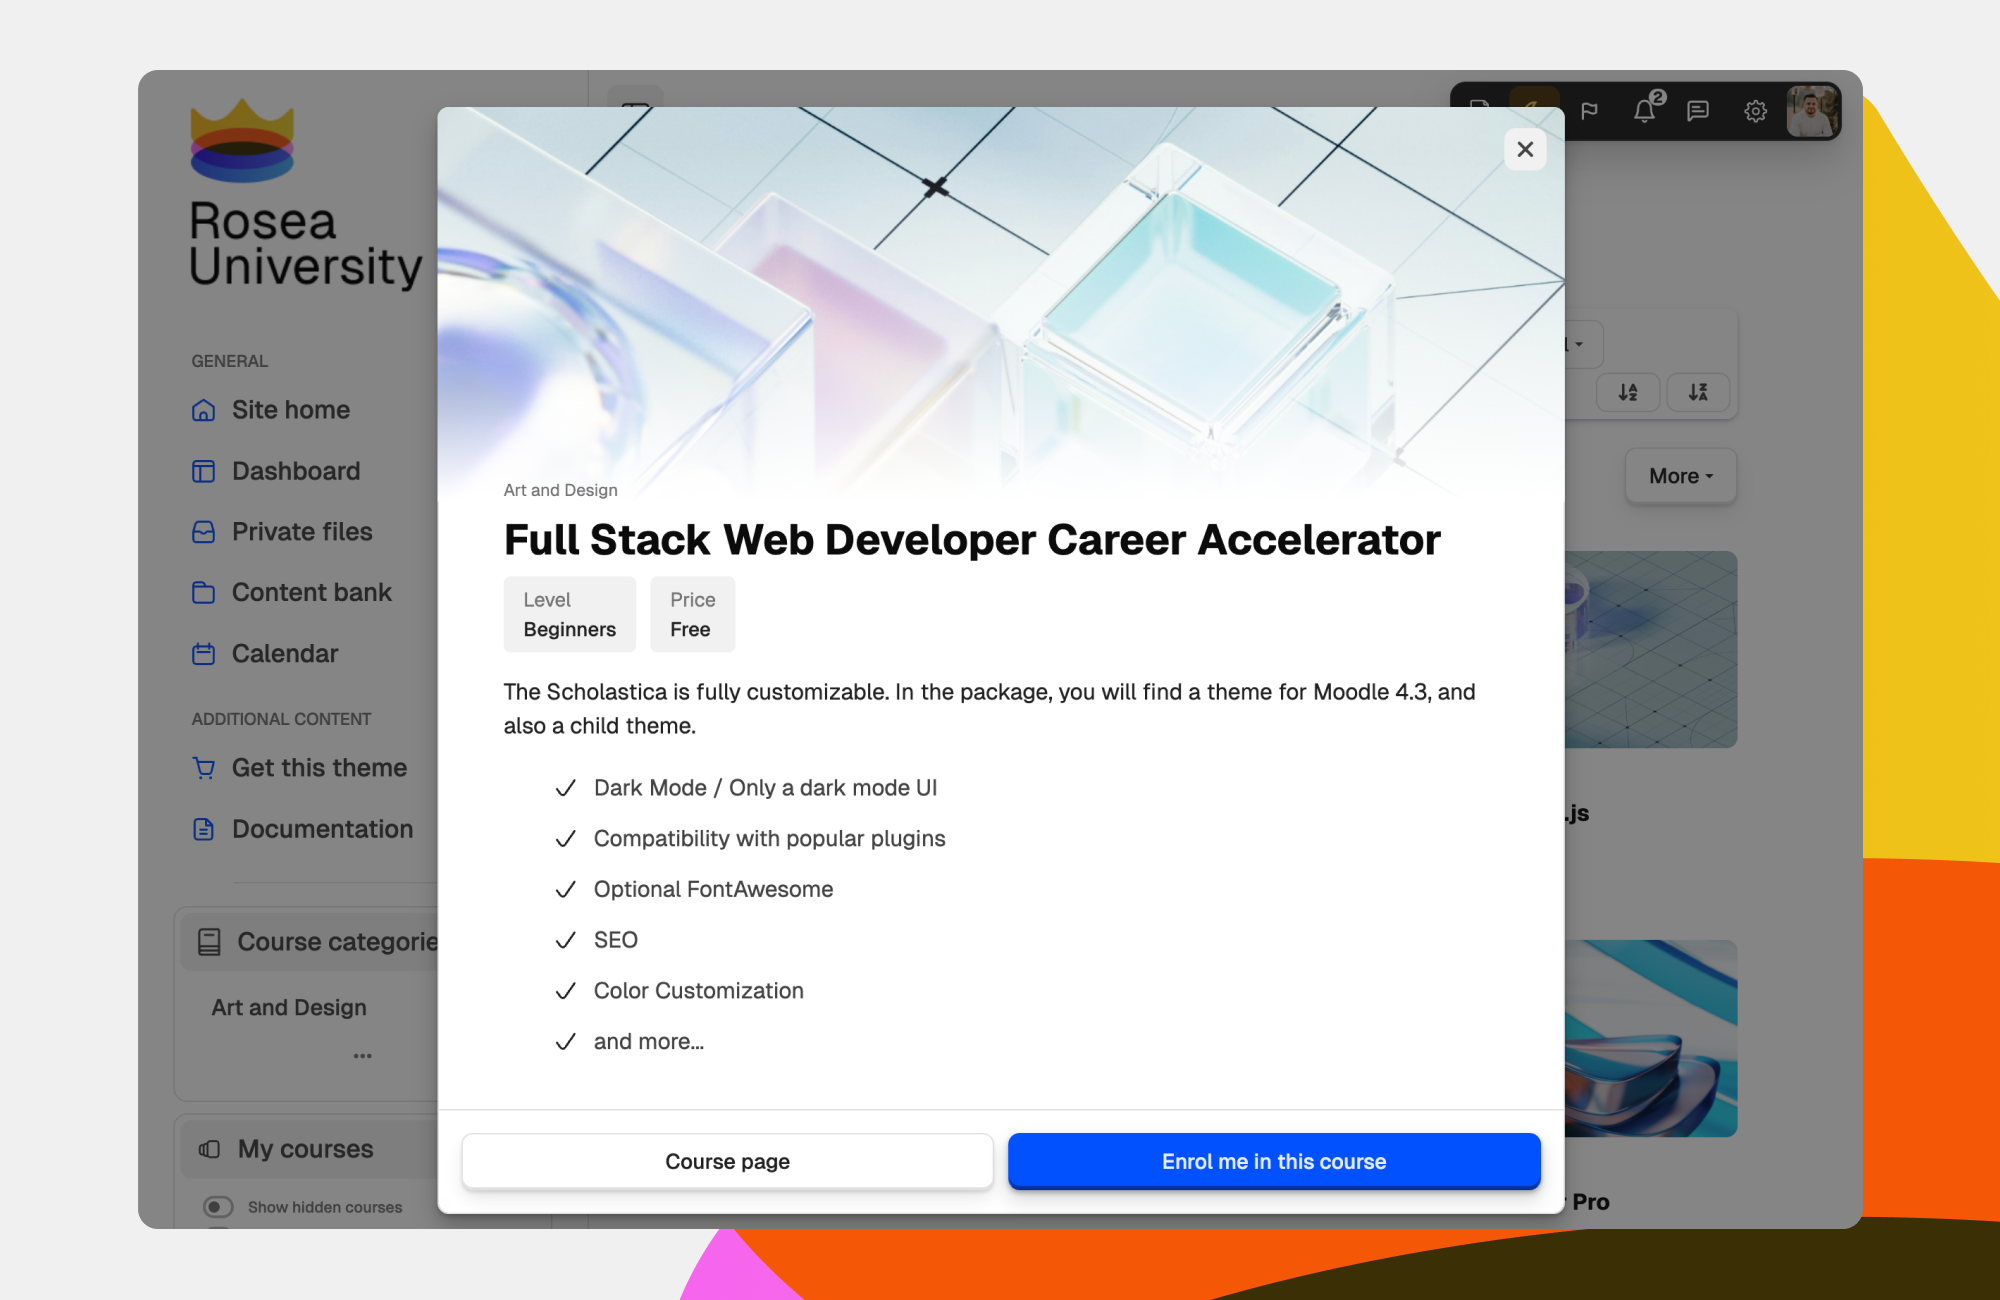Open the settings gear in top bar

coord(1755,111)
